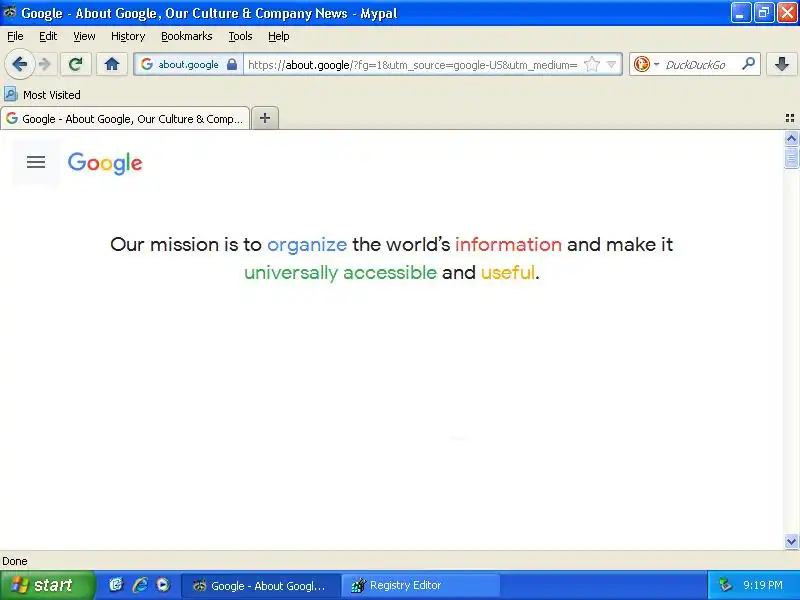800x600 pixels.
Task: Click the "Done" status bar text
Action: (15, 561)
